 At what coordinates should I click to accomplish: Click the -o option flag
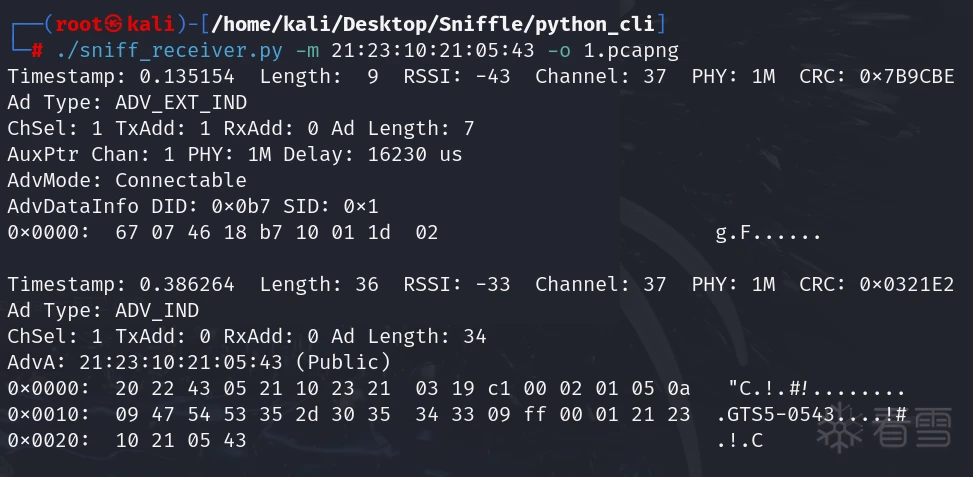(559, 51)
